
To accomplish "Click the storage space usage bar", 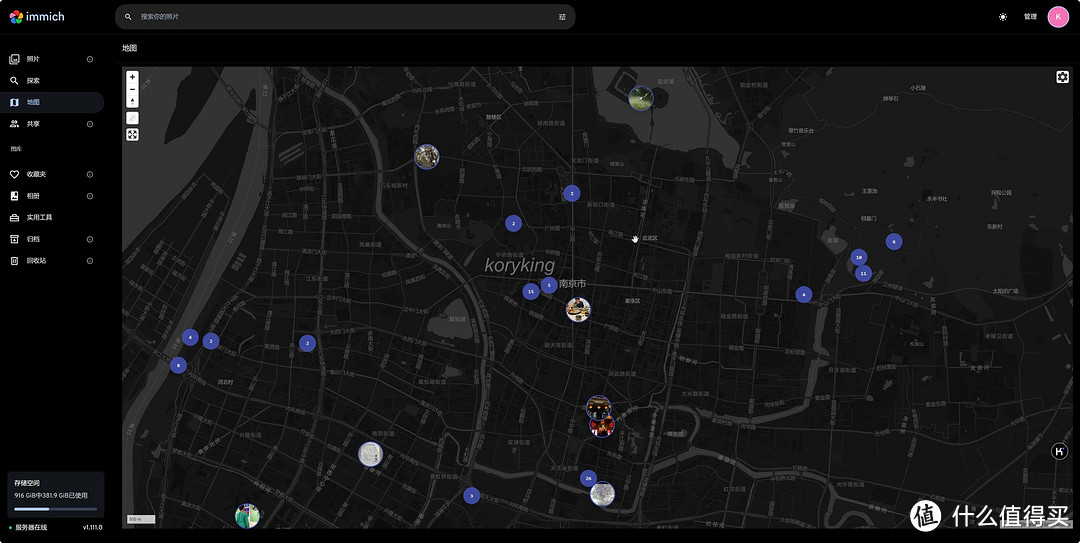I will point(55,508).
